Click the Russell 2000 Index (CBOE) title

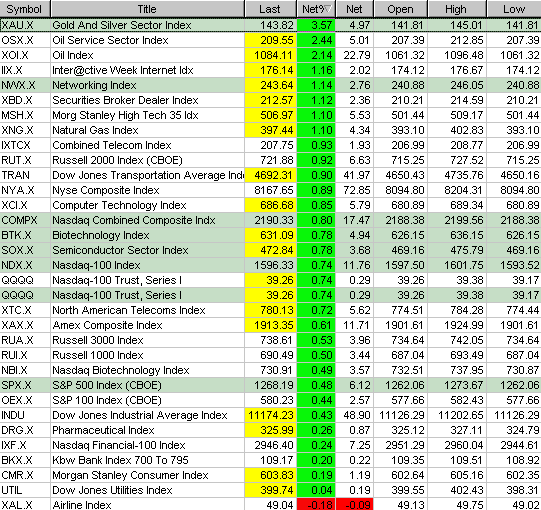117,160
